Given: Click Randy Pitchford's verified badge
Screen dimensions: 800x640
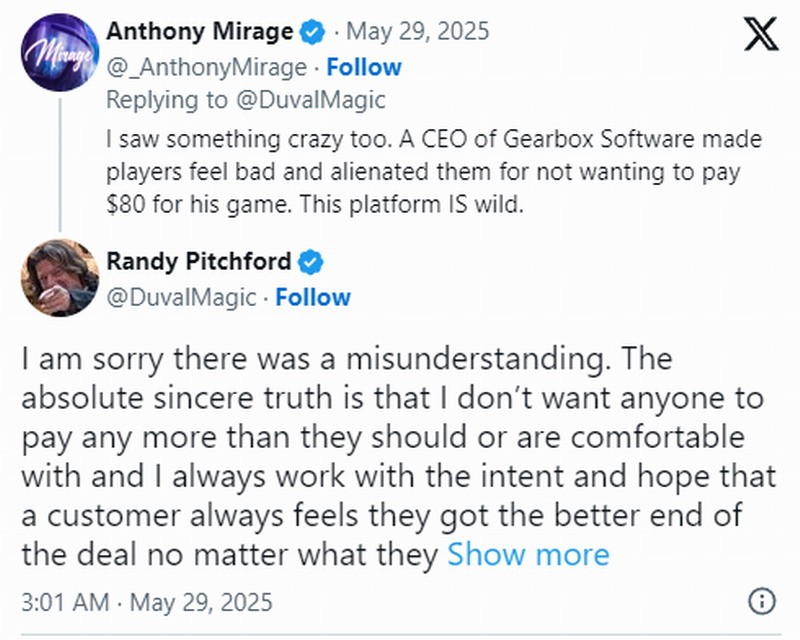Looking at the screenshot, I should pos(313,262).
